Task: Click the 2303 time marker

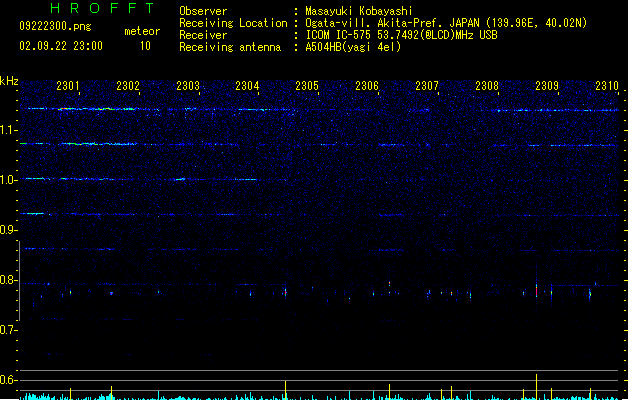Action: pyautogui.click(x=188, y=86)
